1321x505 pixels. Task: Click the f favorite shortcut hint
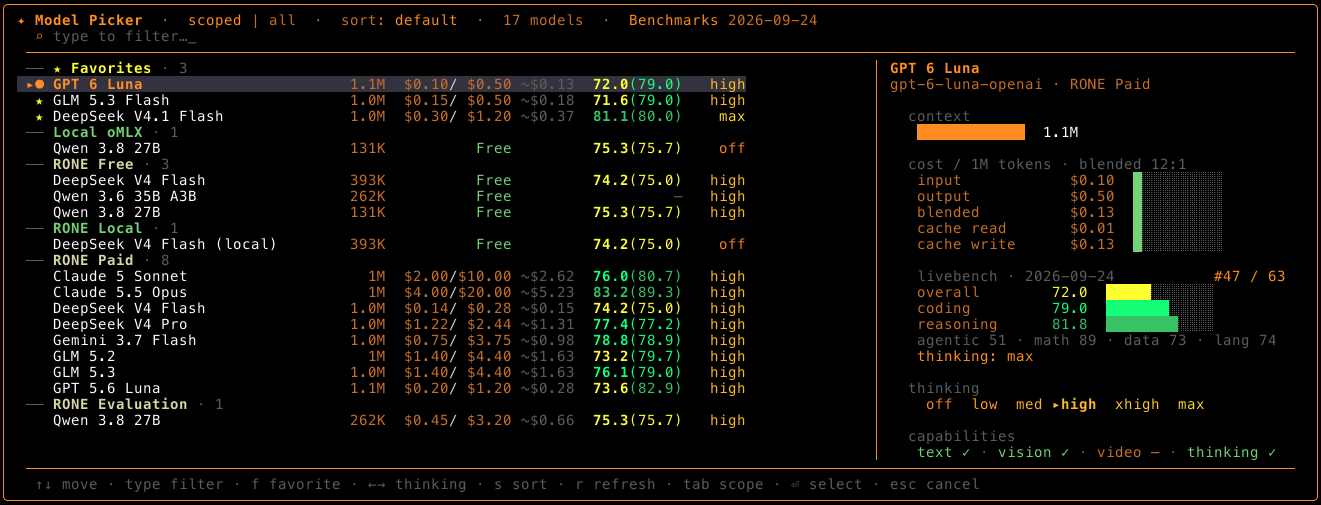click(296, 484)
